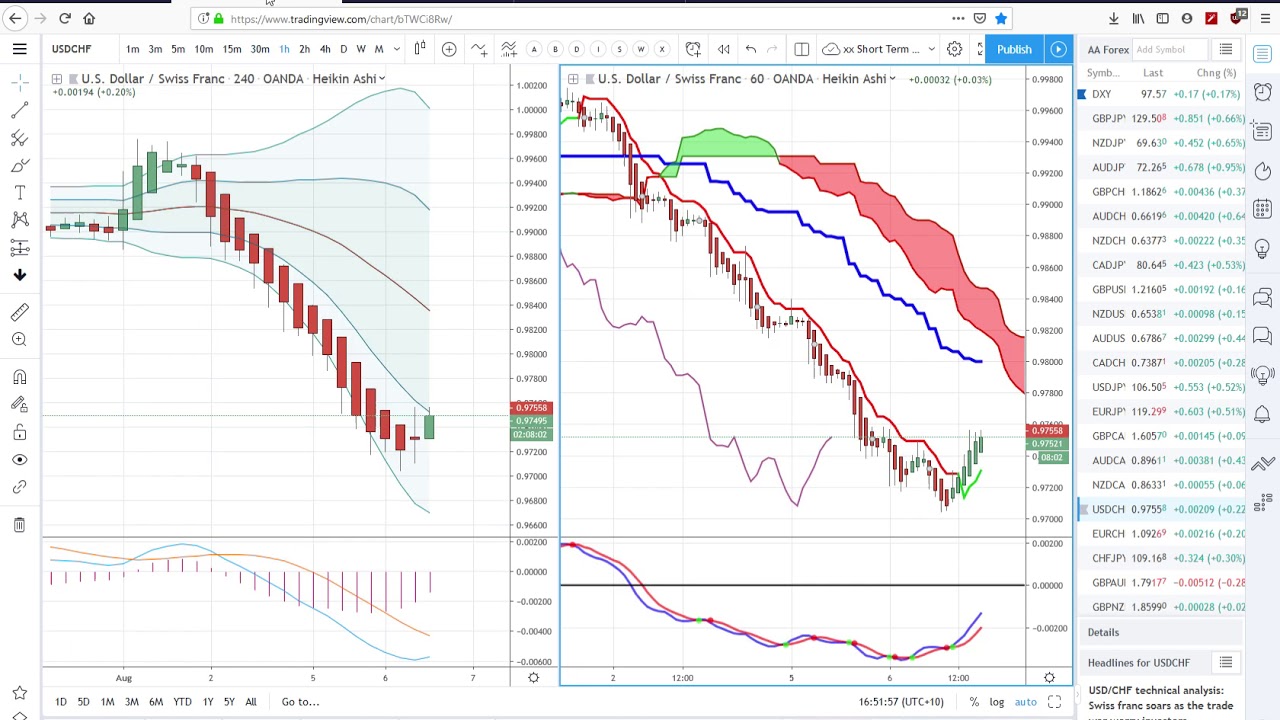The image size is (1280, 720).
Task: Select the 15m interval
Action: pyautogui.click(x=231, y=49)
